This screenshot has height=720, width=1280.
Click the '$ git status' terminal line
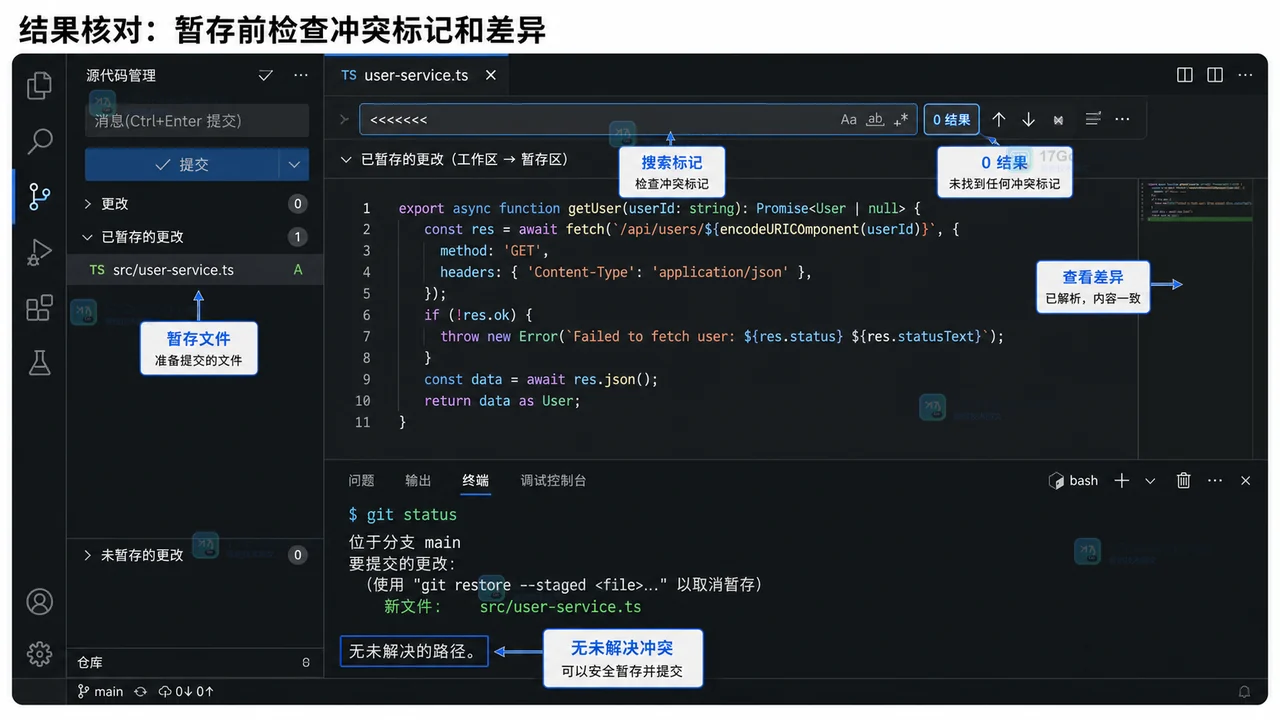pos(402,514)
